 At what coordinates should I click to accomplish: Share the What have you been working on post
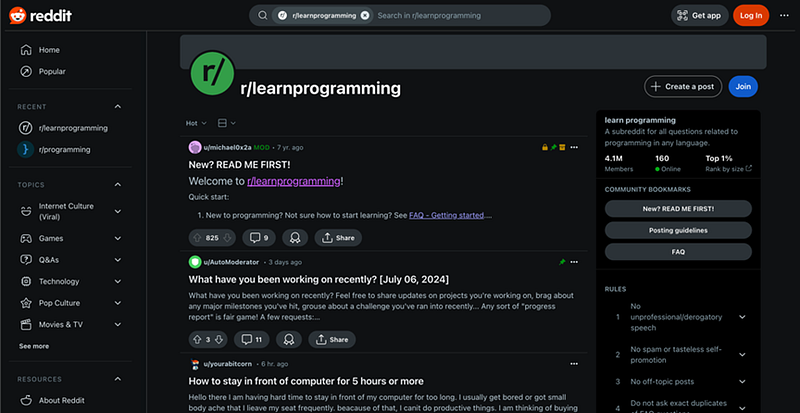pyautogui.click(x=332, y=339)
